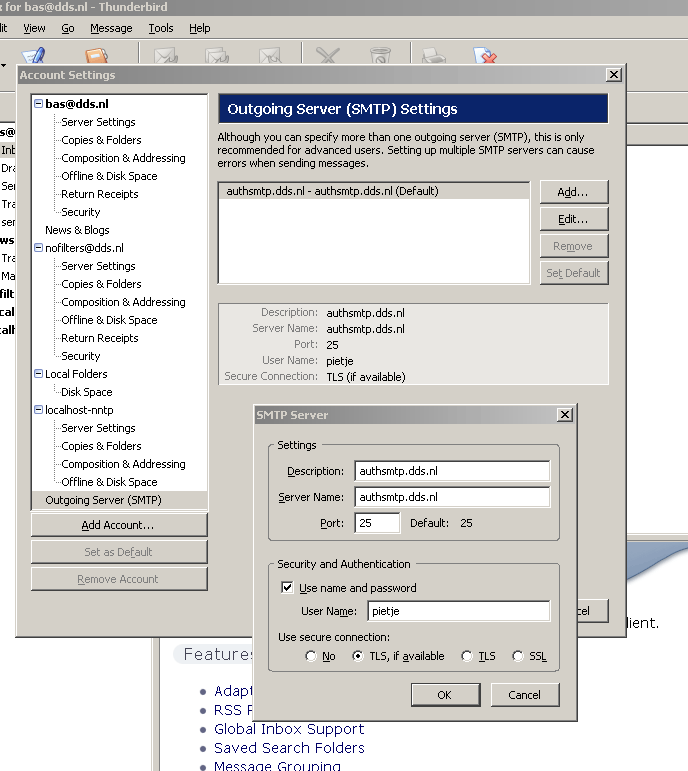This screenshot has height=771, width=688.
Task: Select the SSL radio button
Action: pos(518,656)
